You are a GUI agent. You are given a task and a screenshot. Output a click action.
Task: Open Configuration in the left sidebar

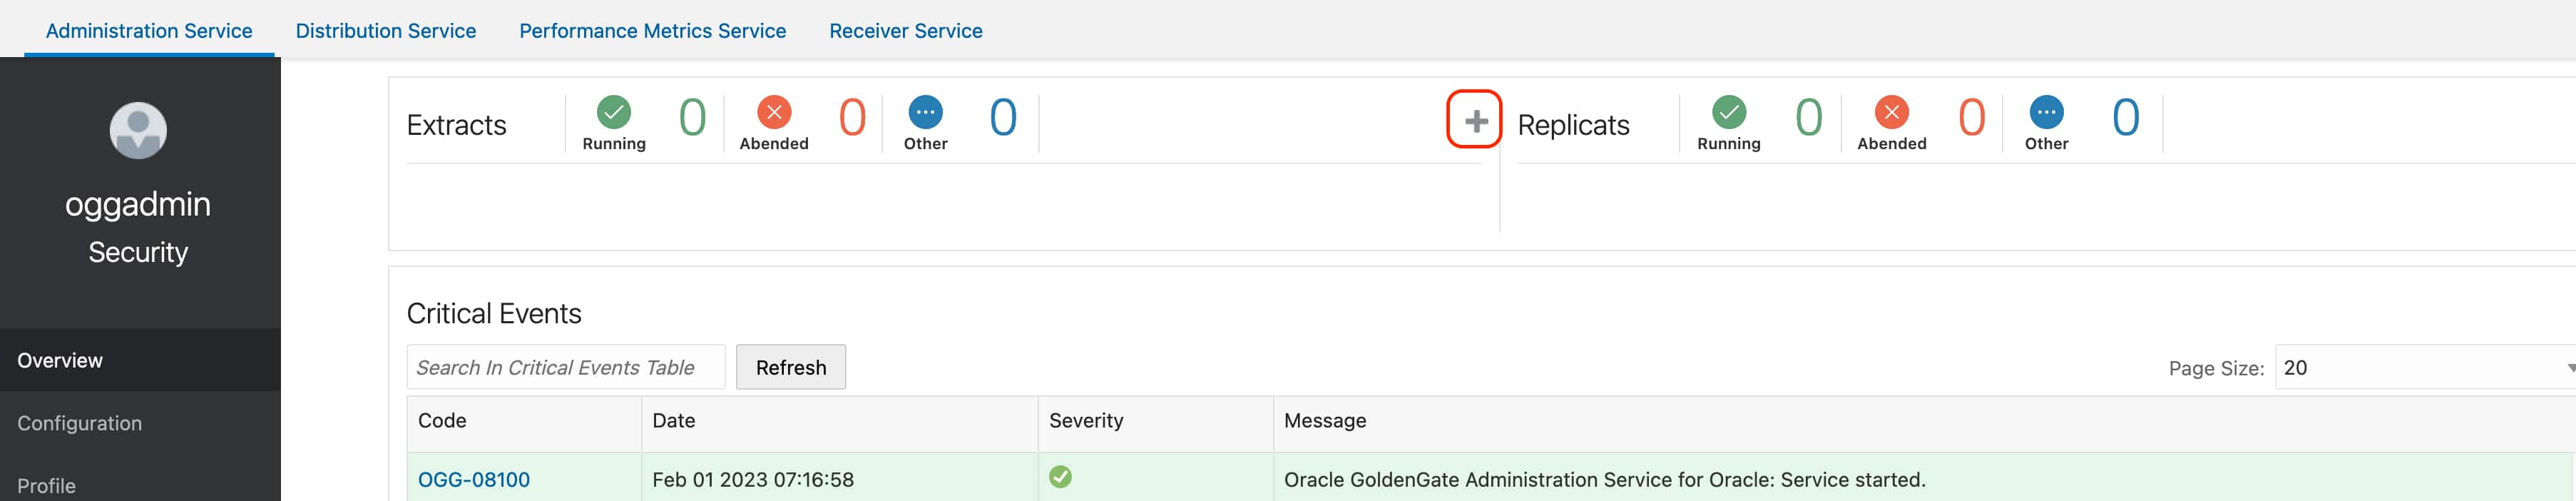click(80, 423)
